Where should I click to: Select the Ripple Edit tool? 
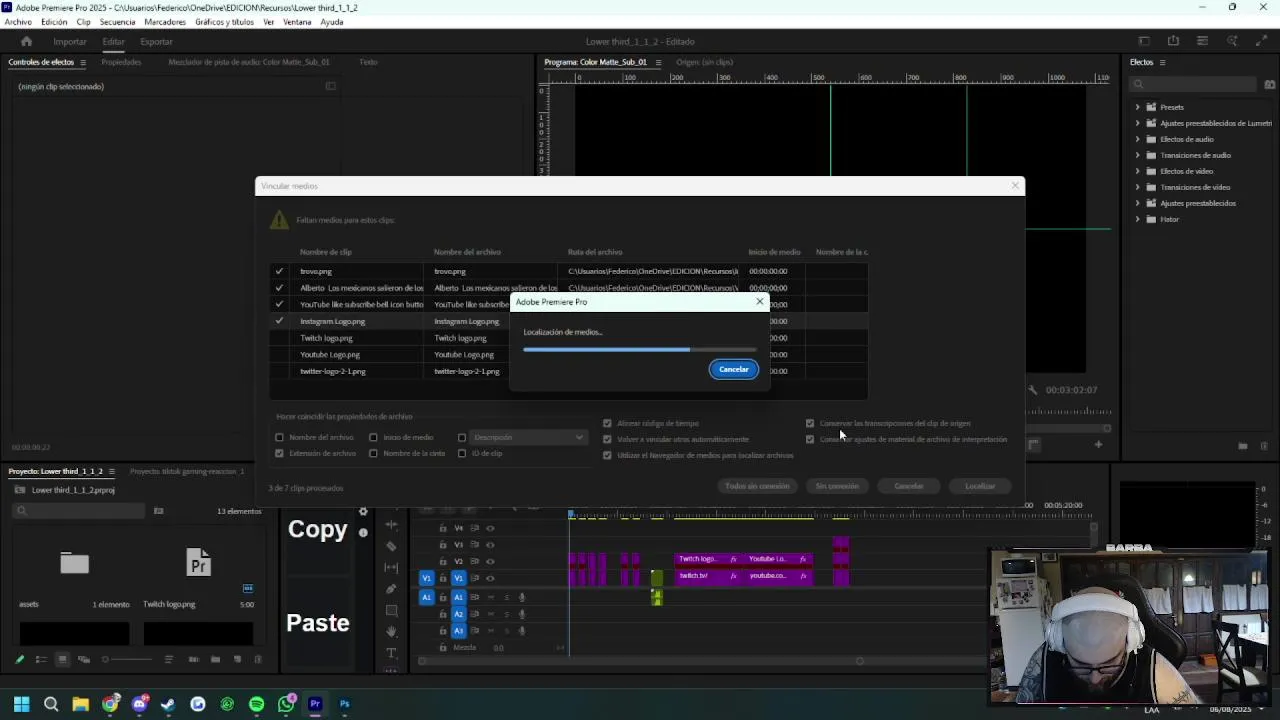[391, 525]
